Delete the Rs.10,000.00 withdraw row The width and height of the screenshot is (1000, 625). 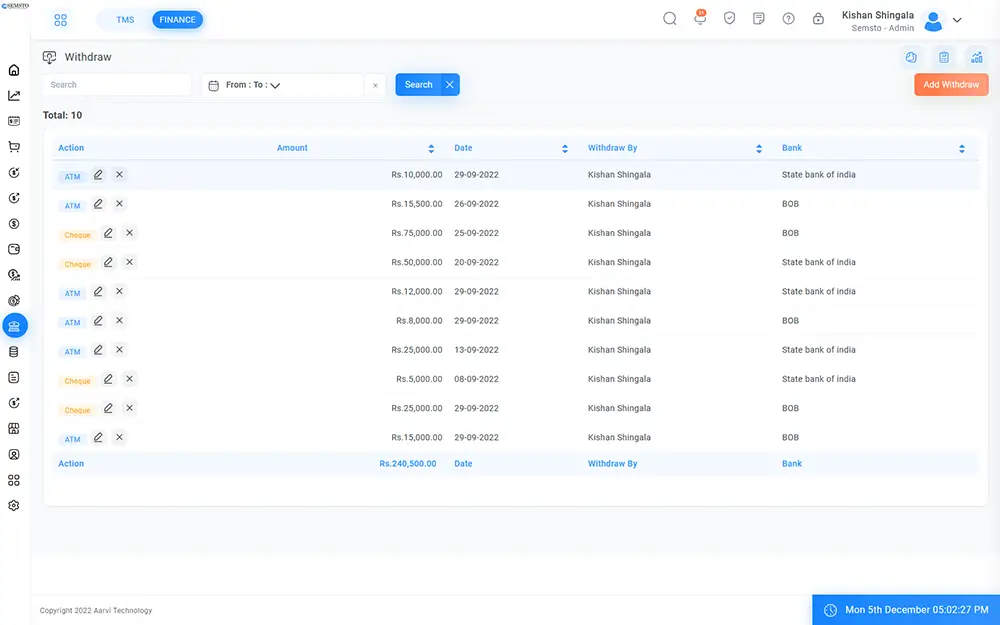click(x=119, y=175)
